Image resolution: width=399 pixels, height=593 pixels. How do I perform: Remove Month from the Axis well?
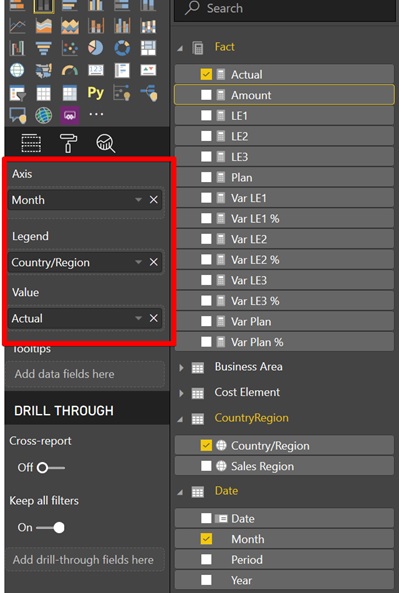(154, 200)
